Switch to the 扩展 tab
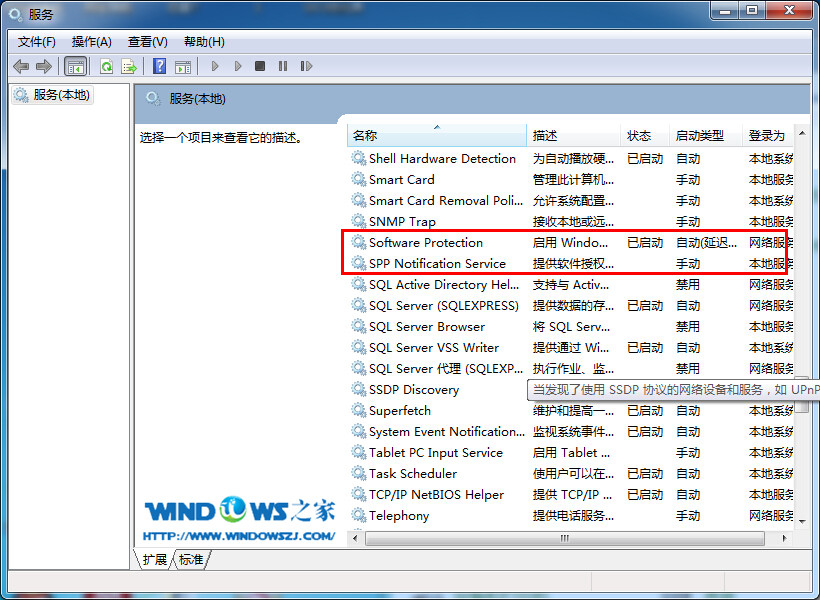Image resolution: width=820 pixels, height=600 pixels. click(x=154, y=559)
